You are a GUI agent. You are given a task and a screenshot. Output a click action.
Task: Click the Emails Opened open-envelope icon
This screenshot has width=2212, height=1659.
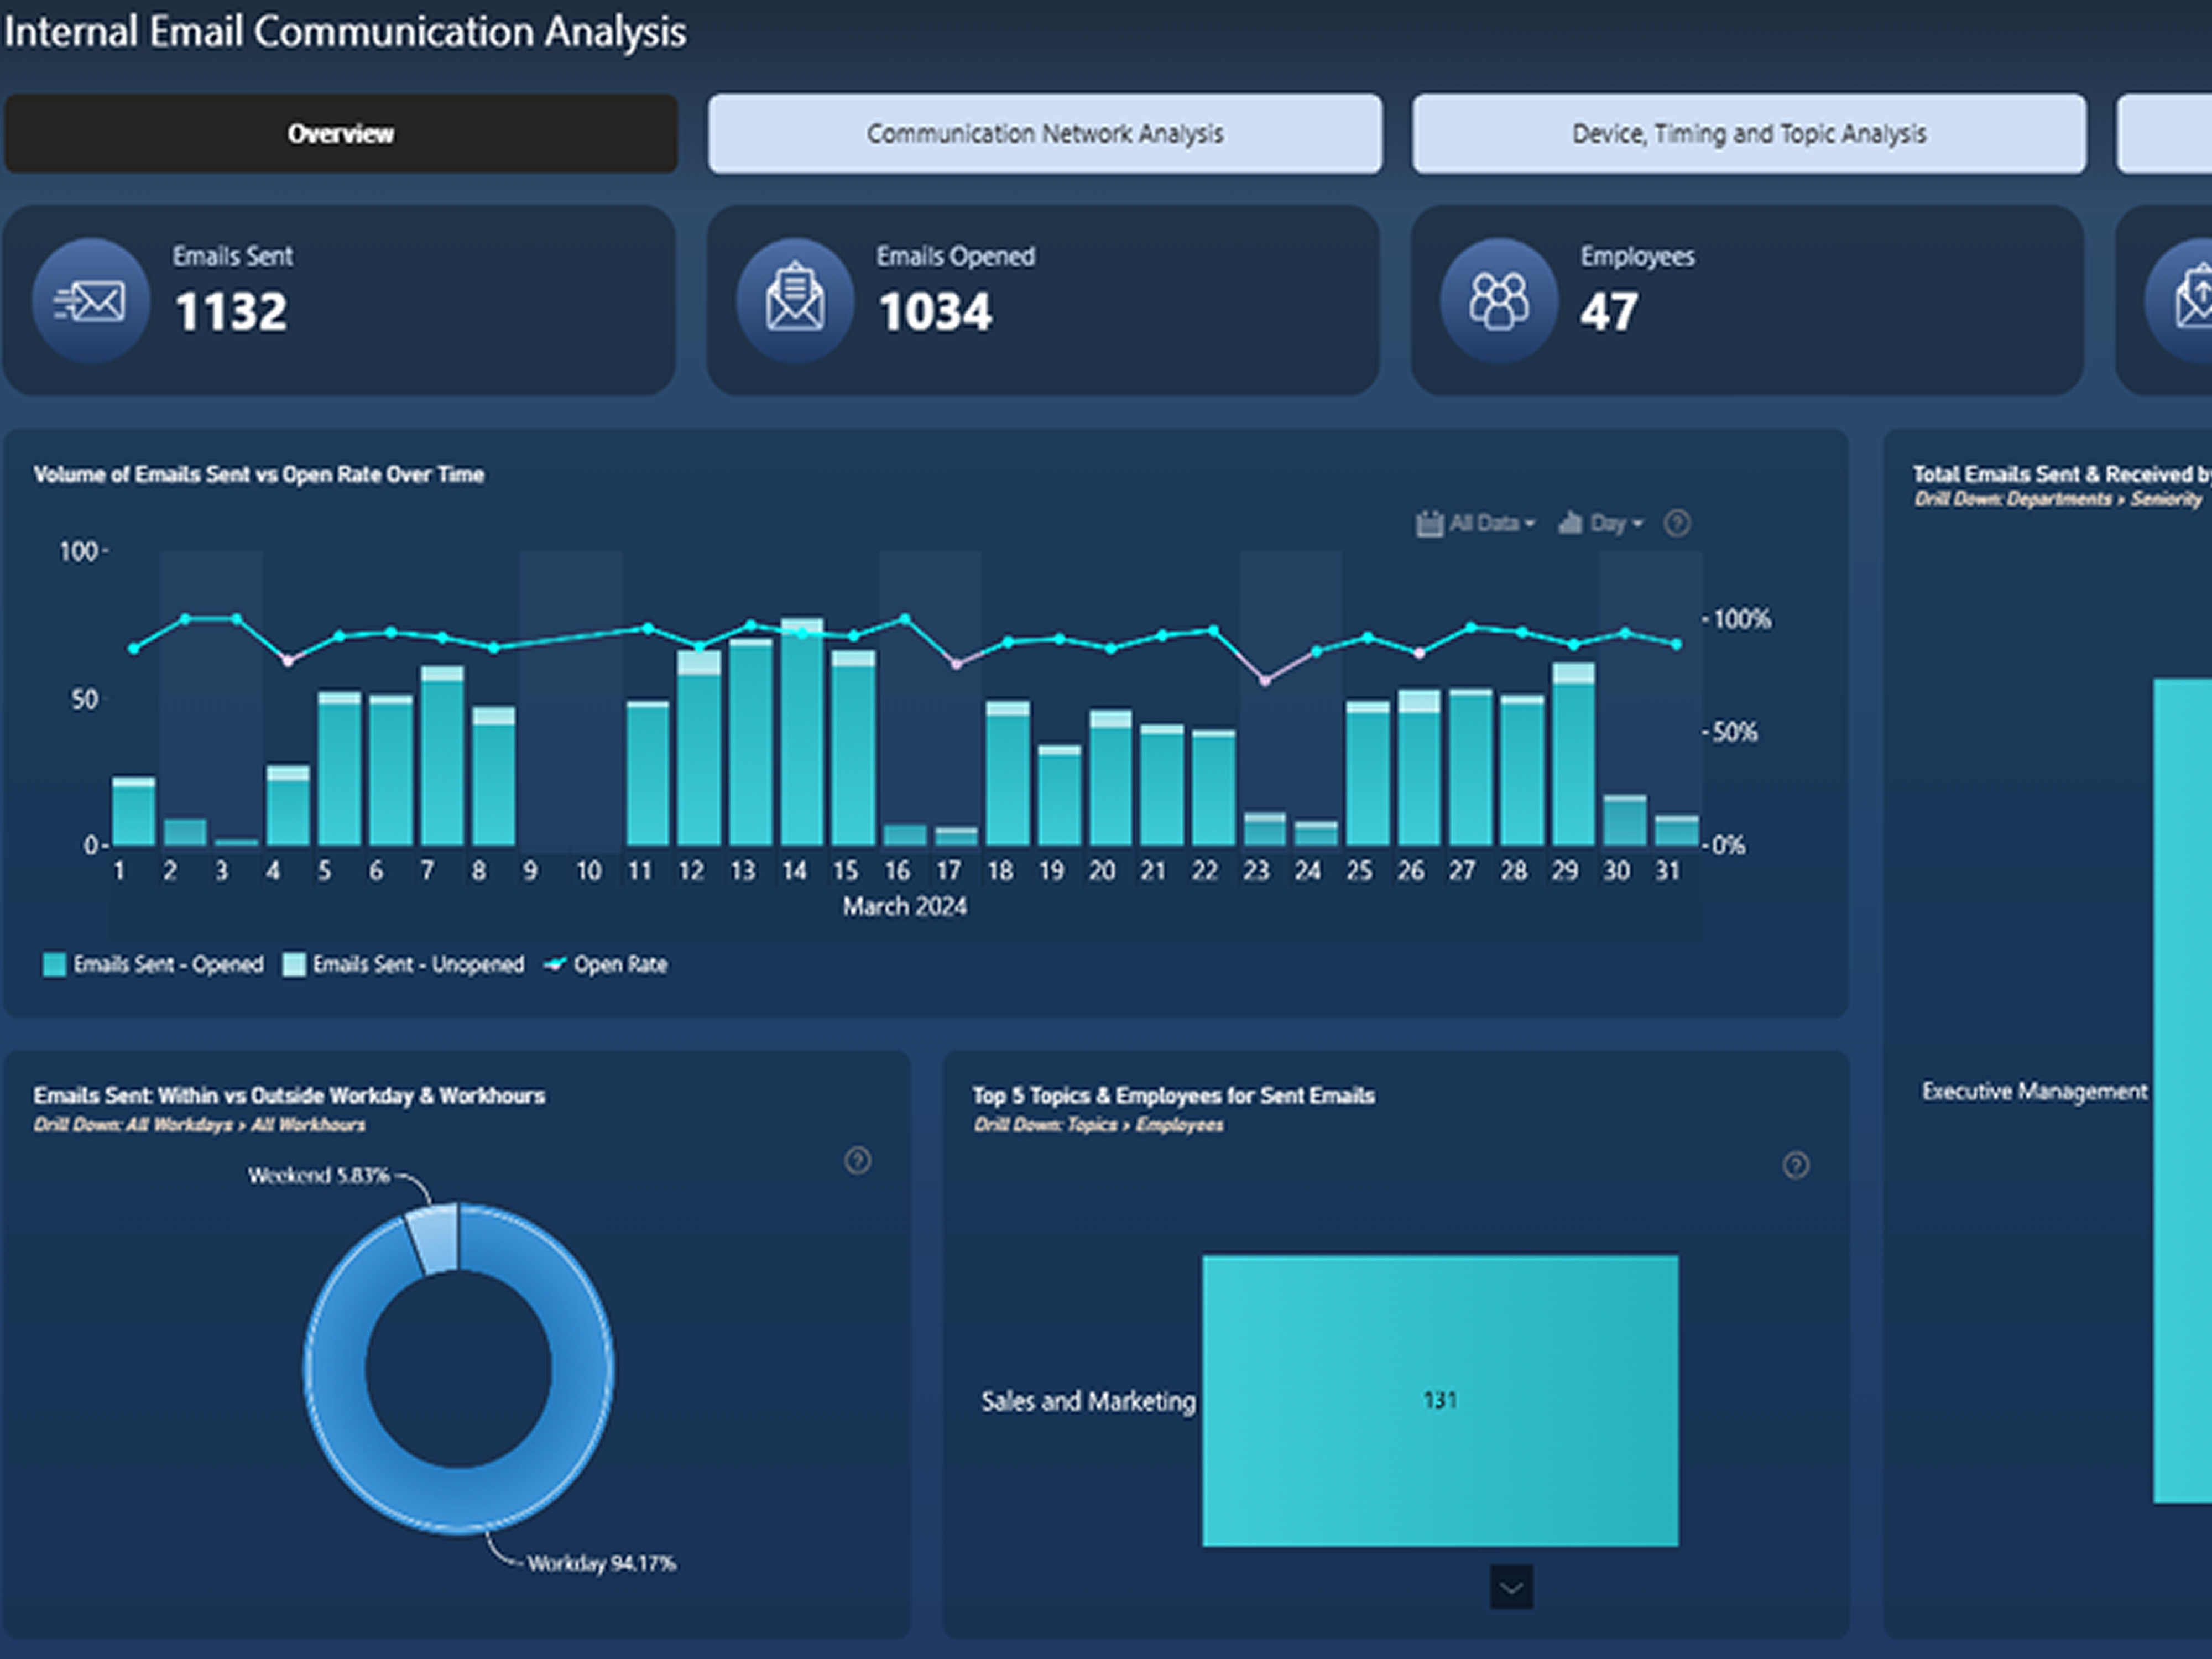(x=795, y=300)
